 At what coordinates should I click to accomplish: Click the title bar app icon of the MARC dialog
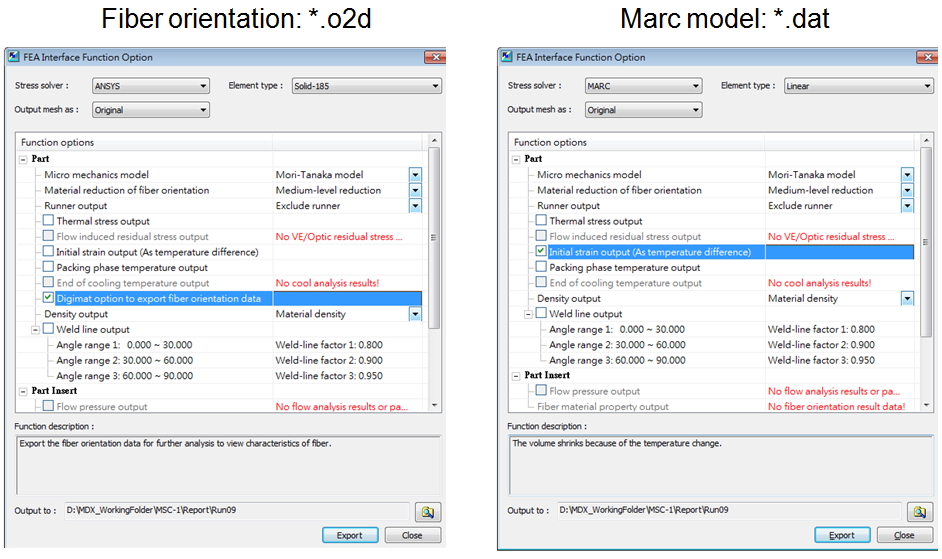tap(506, 57)
